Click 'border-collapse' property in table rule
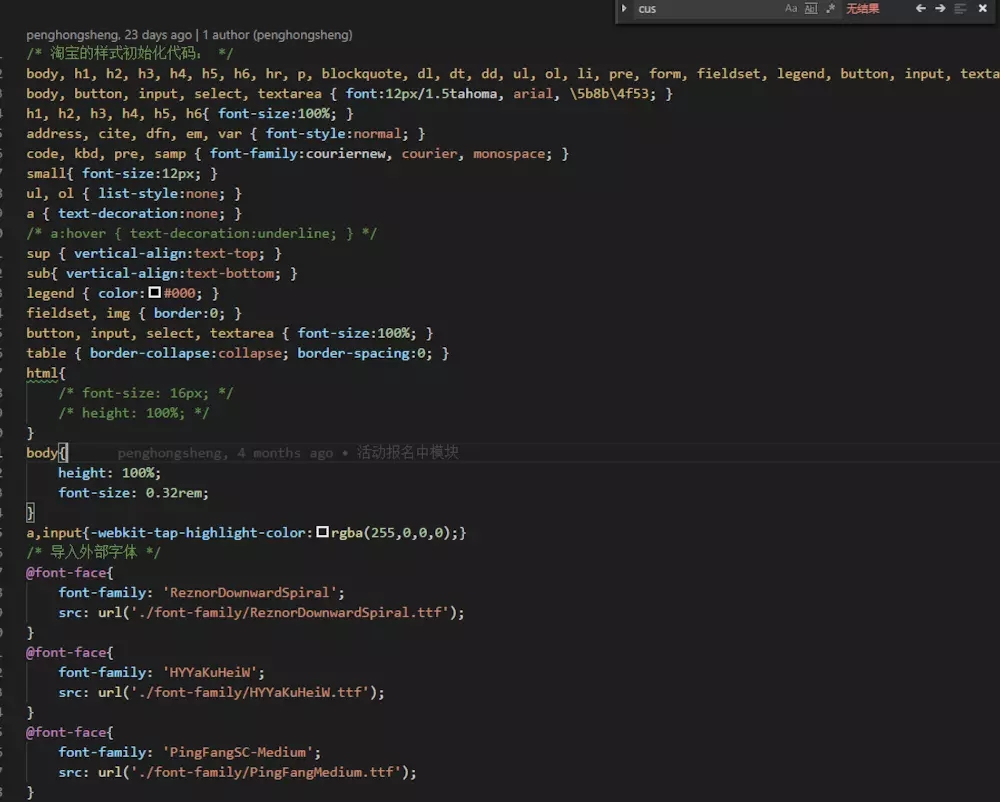Screen dimensions: 1000x802 point(149,353)
